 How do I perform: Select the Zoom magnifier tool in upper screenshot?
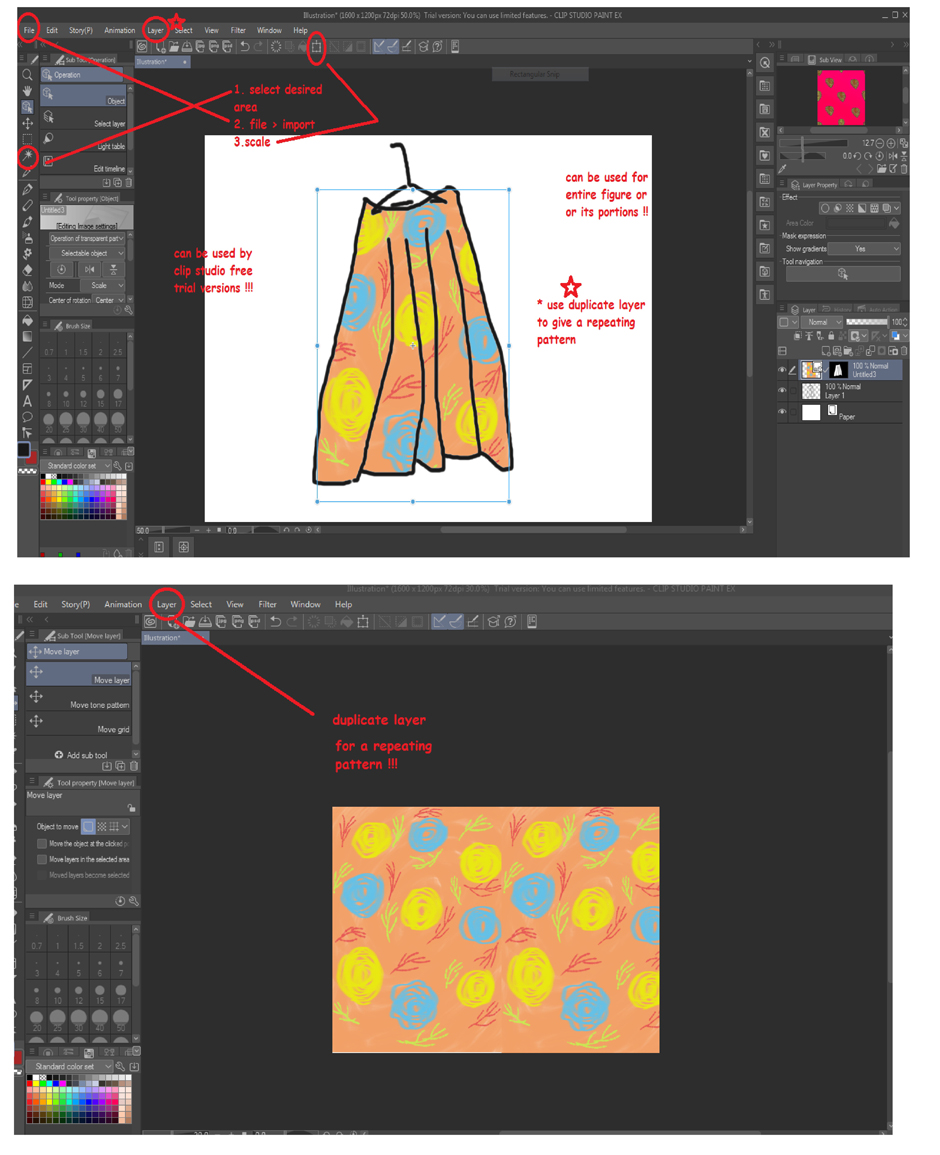coord(27,74)
